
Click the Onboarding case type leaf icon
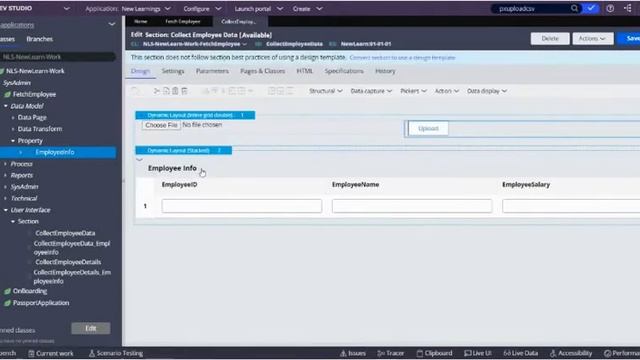(x=7, y=291)
